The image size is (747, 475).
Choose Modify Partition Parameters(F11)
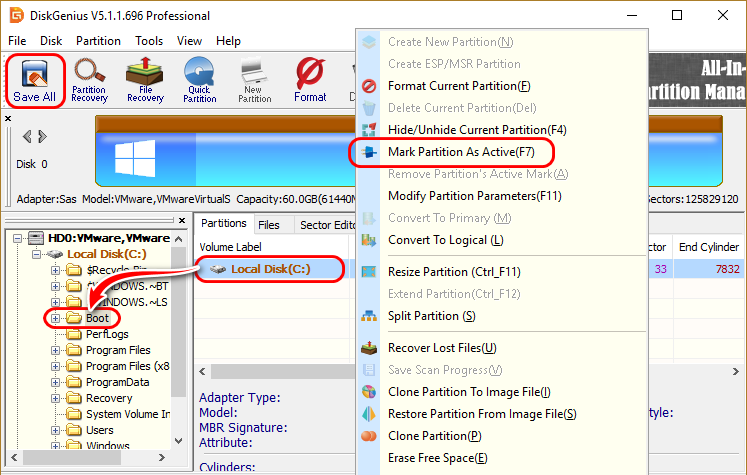[474, 196]
